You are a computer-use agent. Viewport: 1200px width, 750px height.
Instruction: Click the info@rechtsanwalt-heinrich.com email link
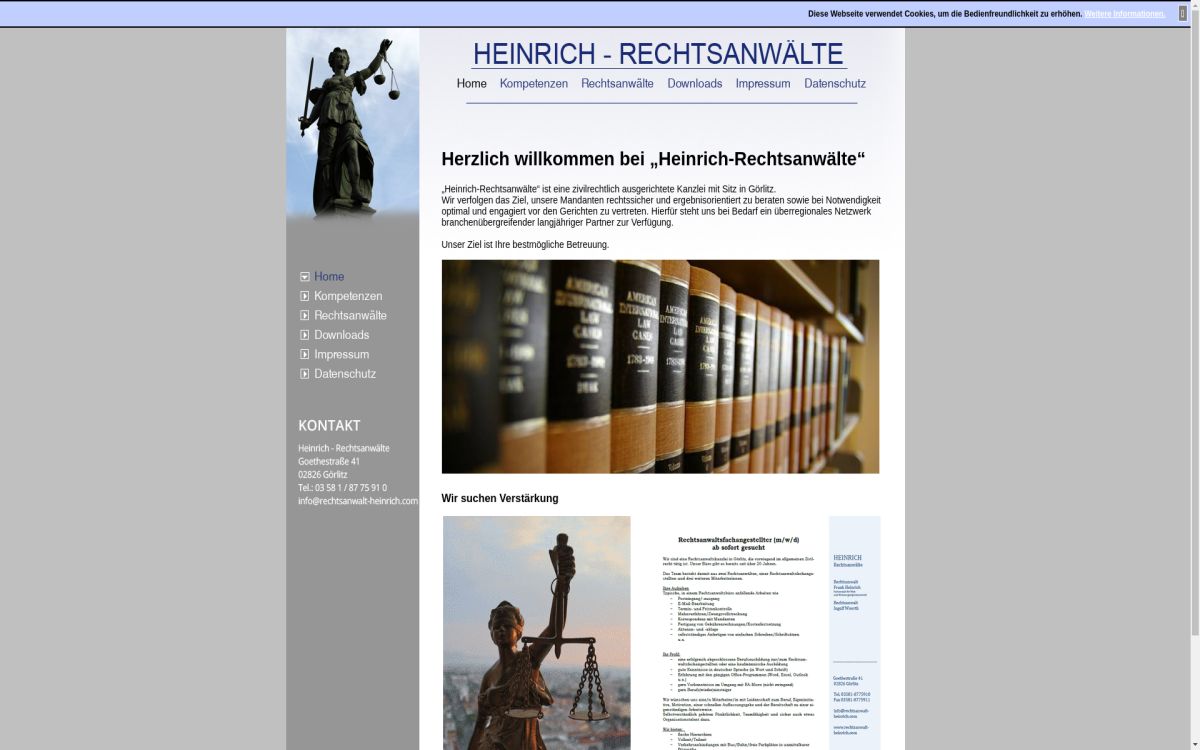(x=357, y=500)
